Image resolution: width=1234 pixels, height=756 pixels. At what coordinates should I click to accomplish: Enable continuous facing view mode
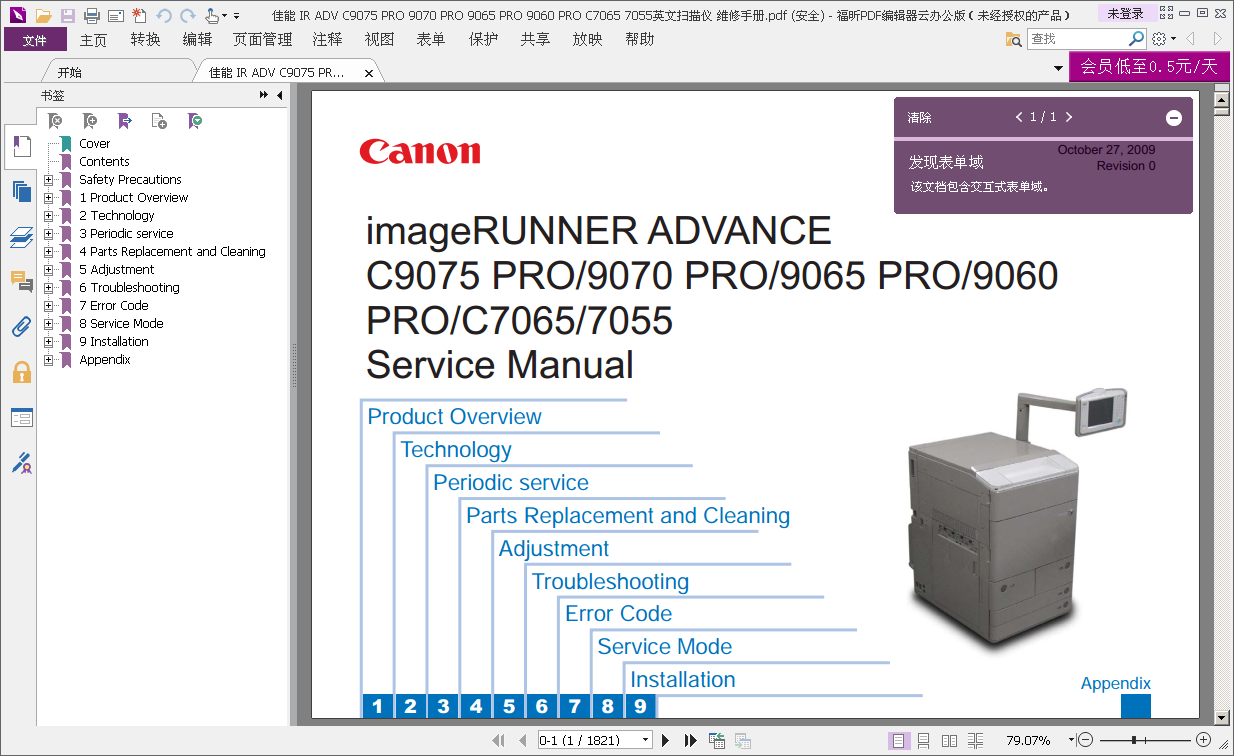click(975, 740)
